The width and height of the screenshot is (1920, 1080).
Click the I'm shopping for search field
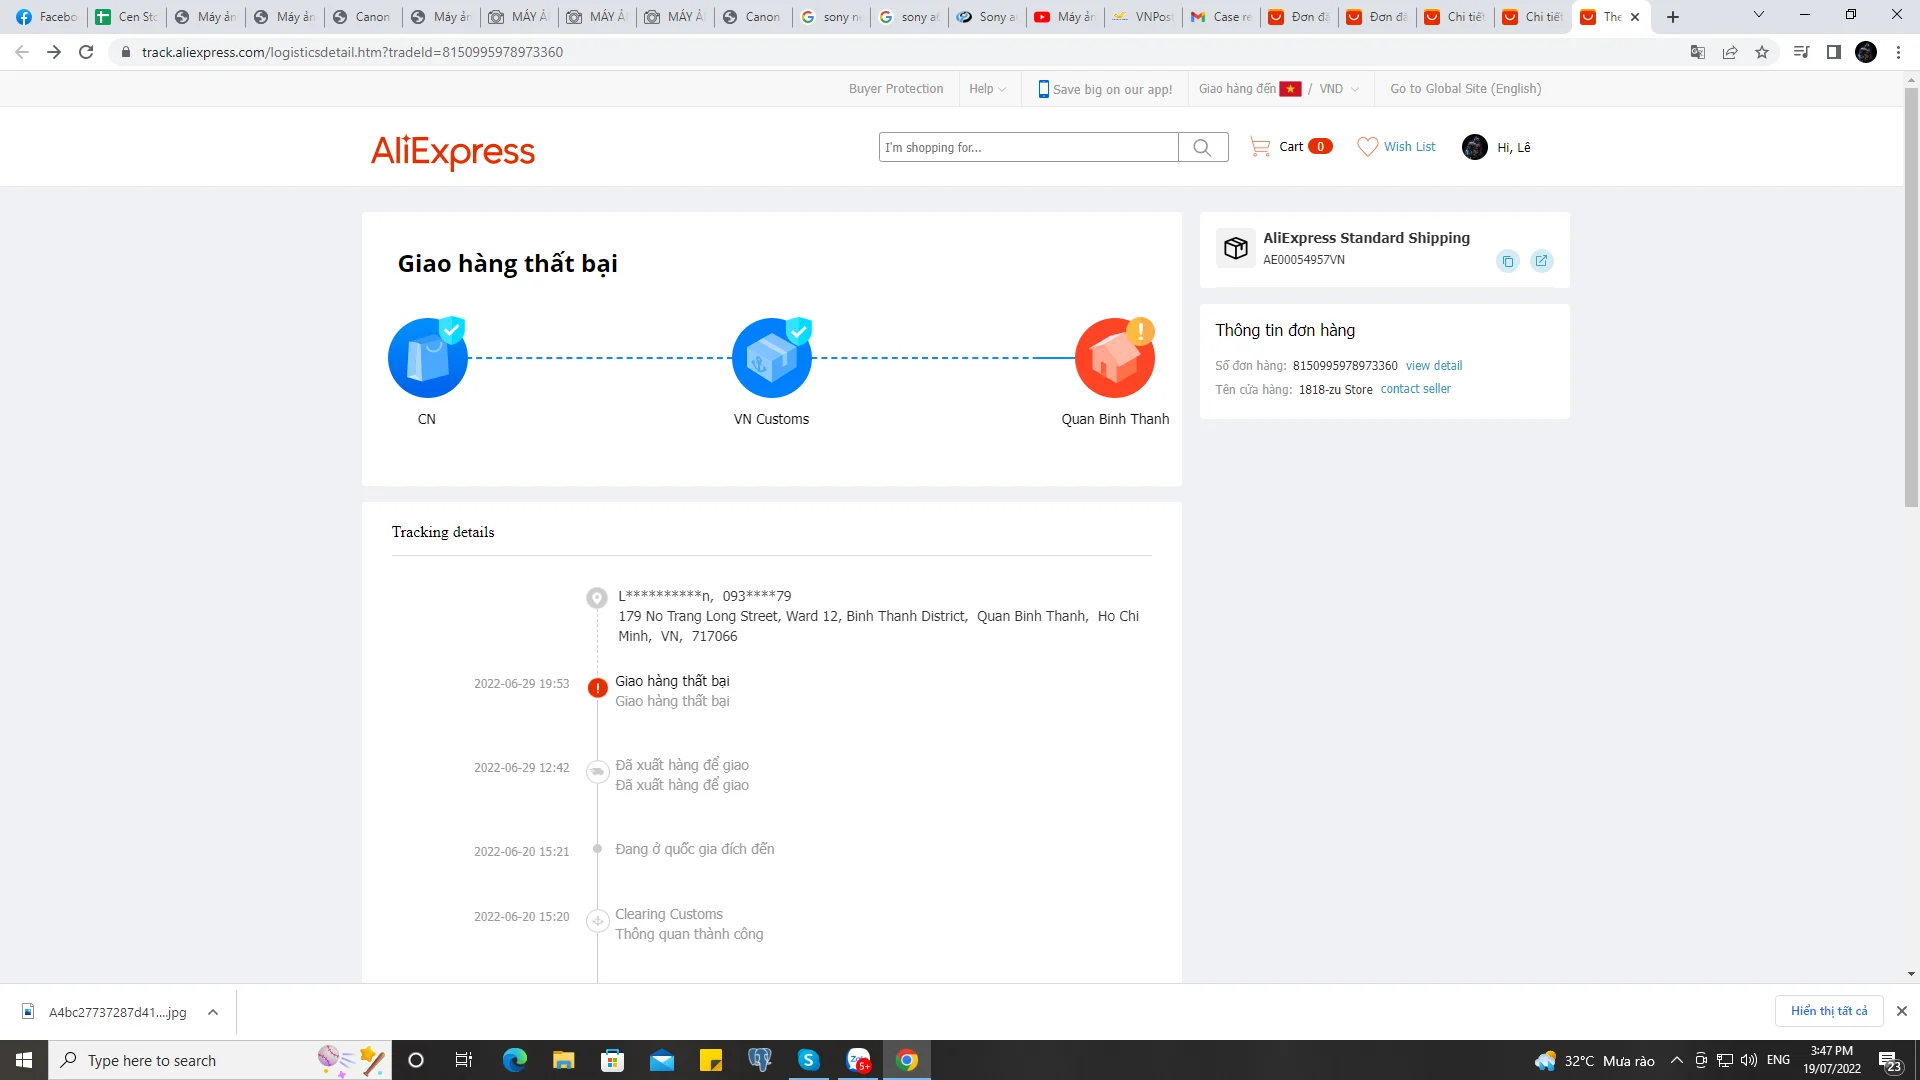point(1027,147)
